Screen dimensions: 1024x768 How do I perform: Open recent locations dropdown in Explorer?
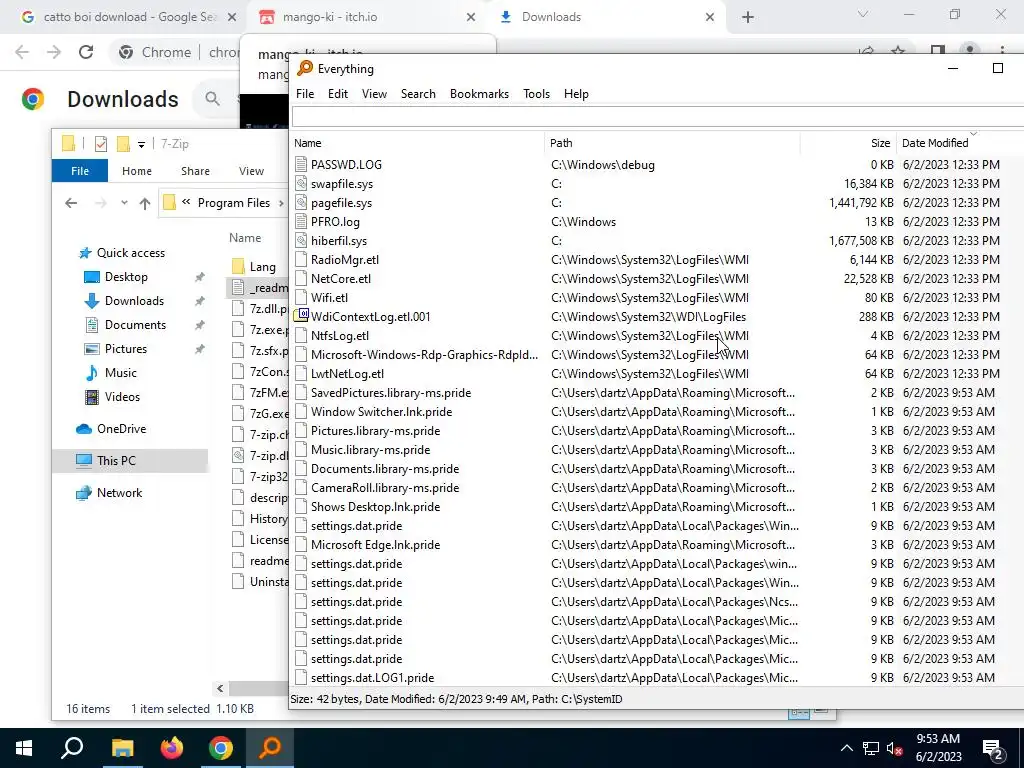[124, 203]
